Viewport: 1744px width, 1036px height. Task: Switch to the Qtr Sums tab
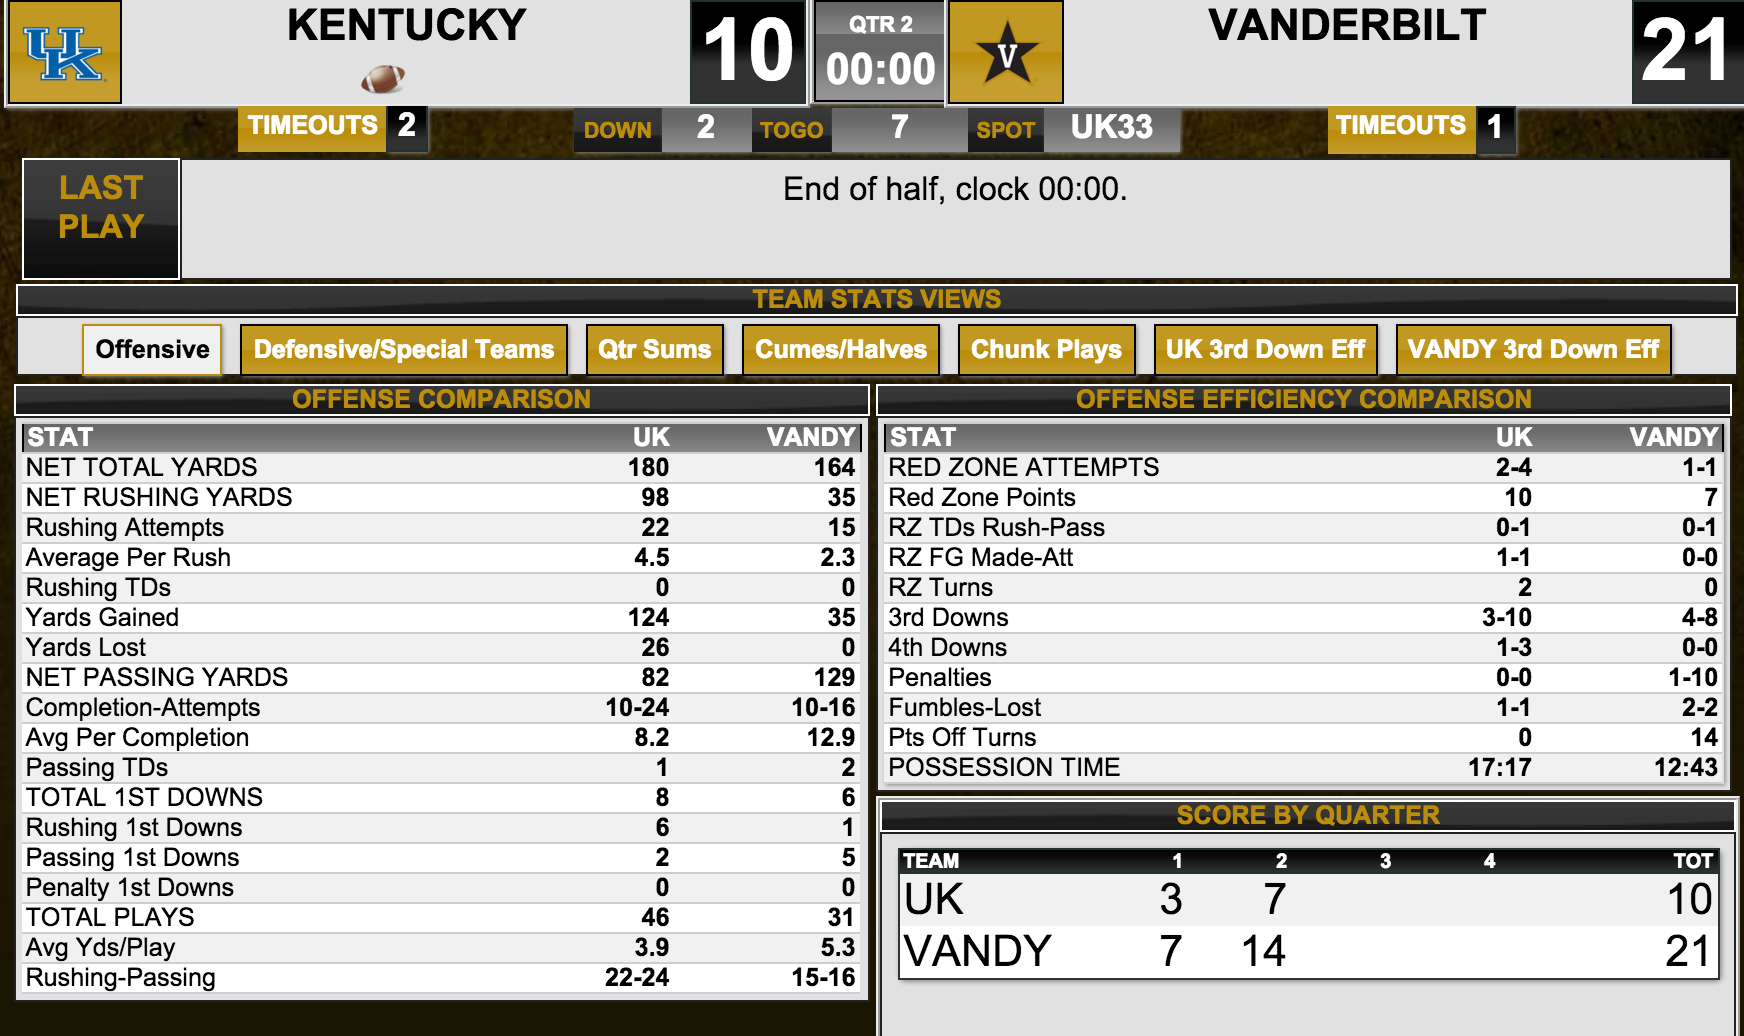[654, 349]
